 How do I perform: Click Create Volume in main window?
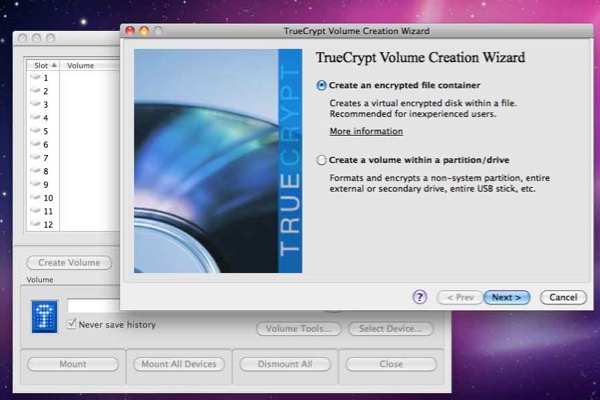(69, 263)
